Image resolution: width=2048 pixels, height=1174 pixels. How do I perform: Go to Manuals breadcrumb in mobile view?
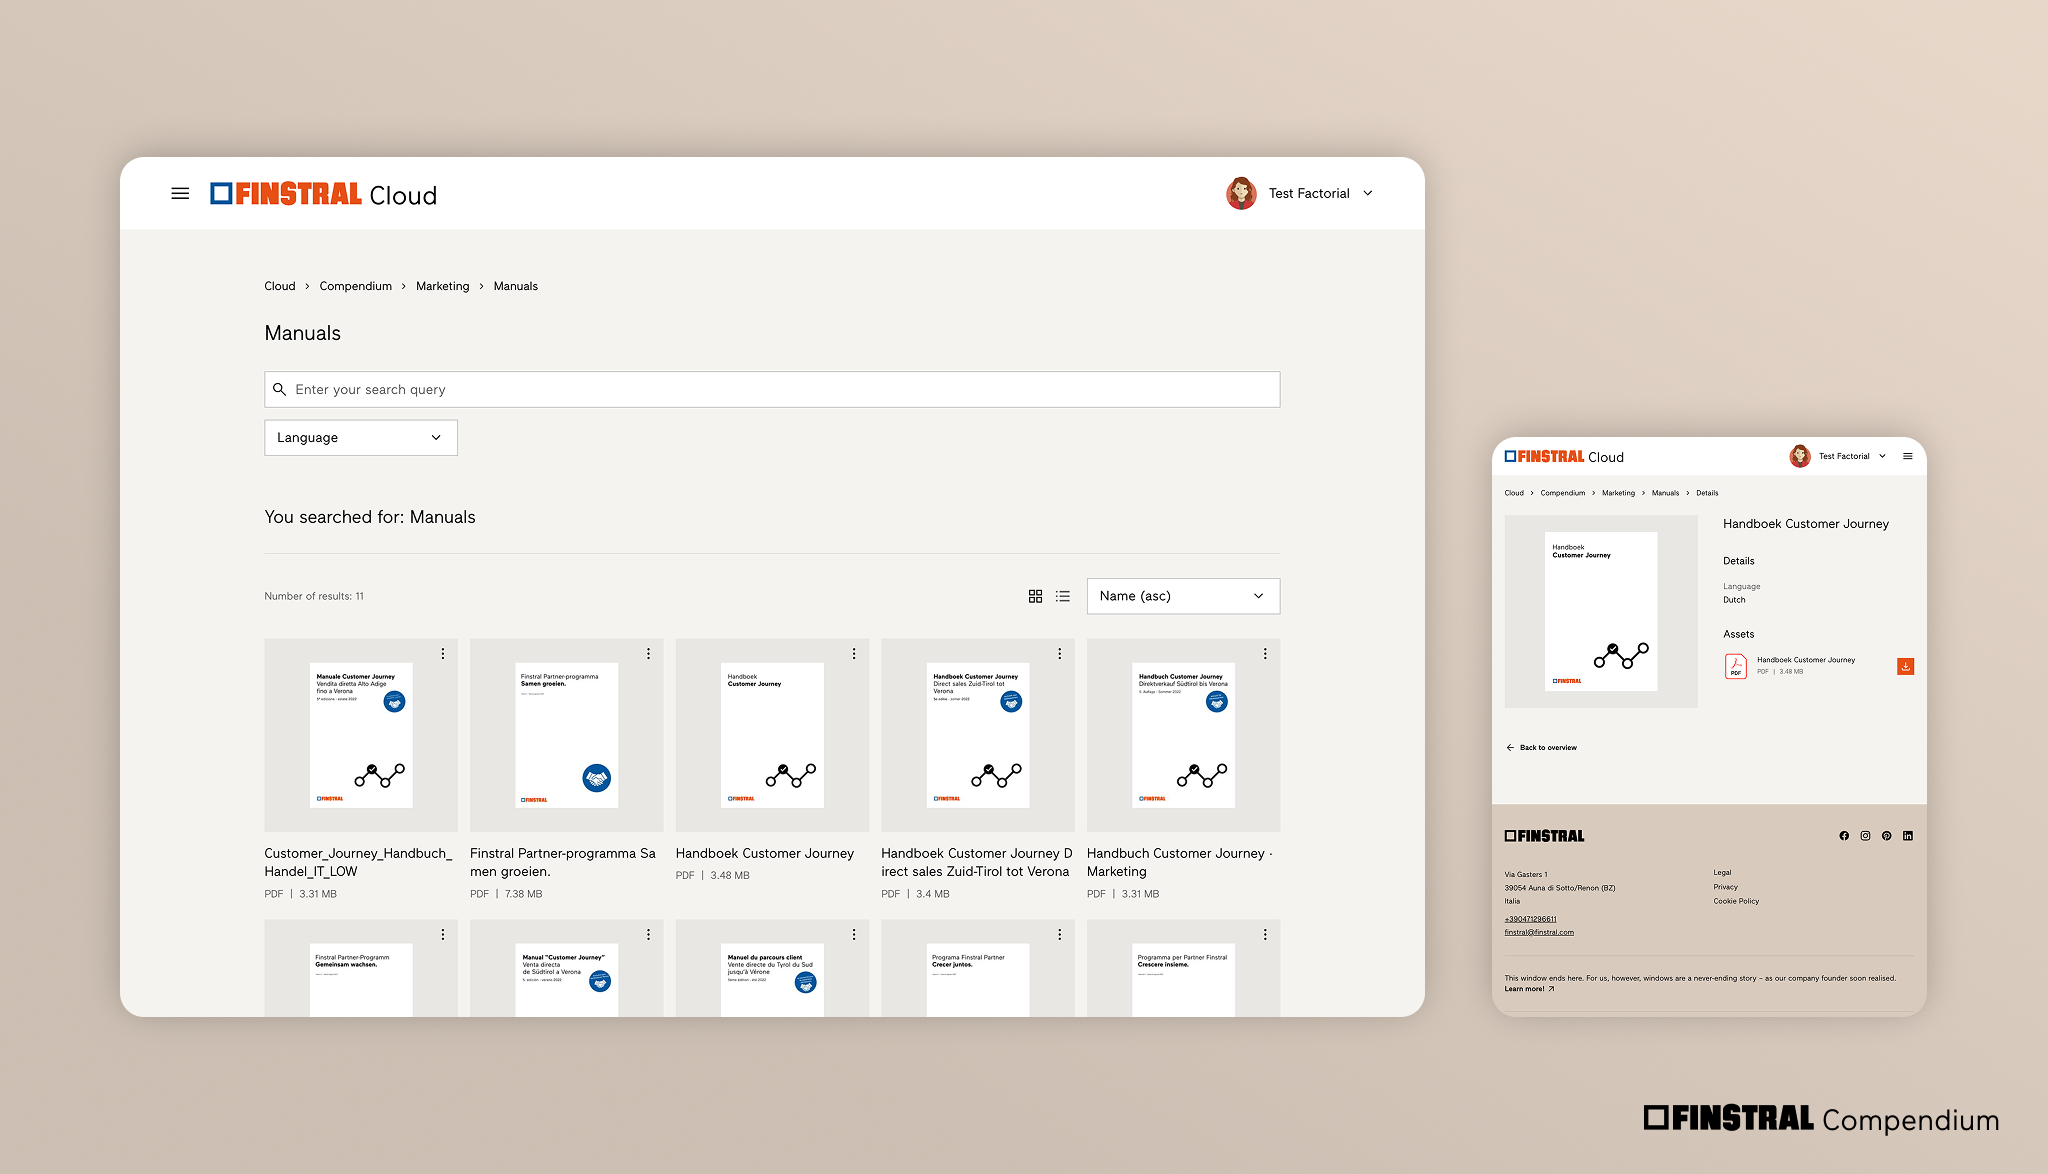pyautogui.click(x=1665, y=493)
